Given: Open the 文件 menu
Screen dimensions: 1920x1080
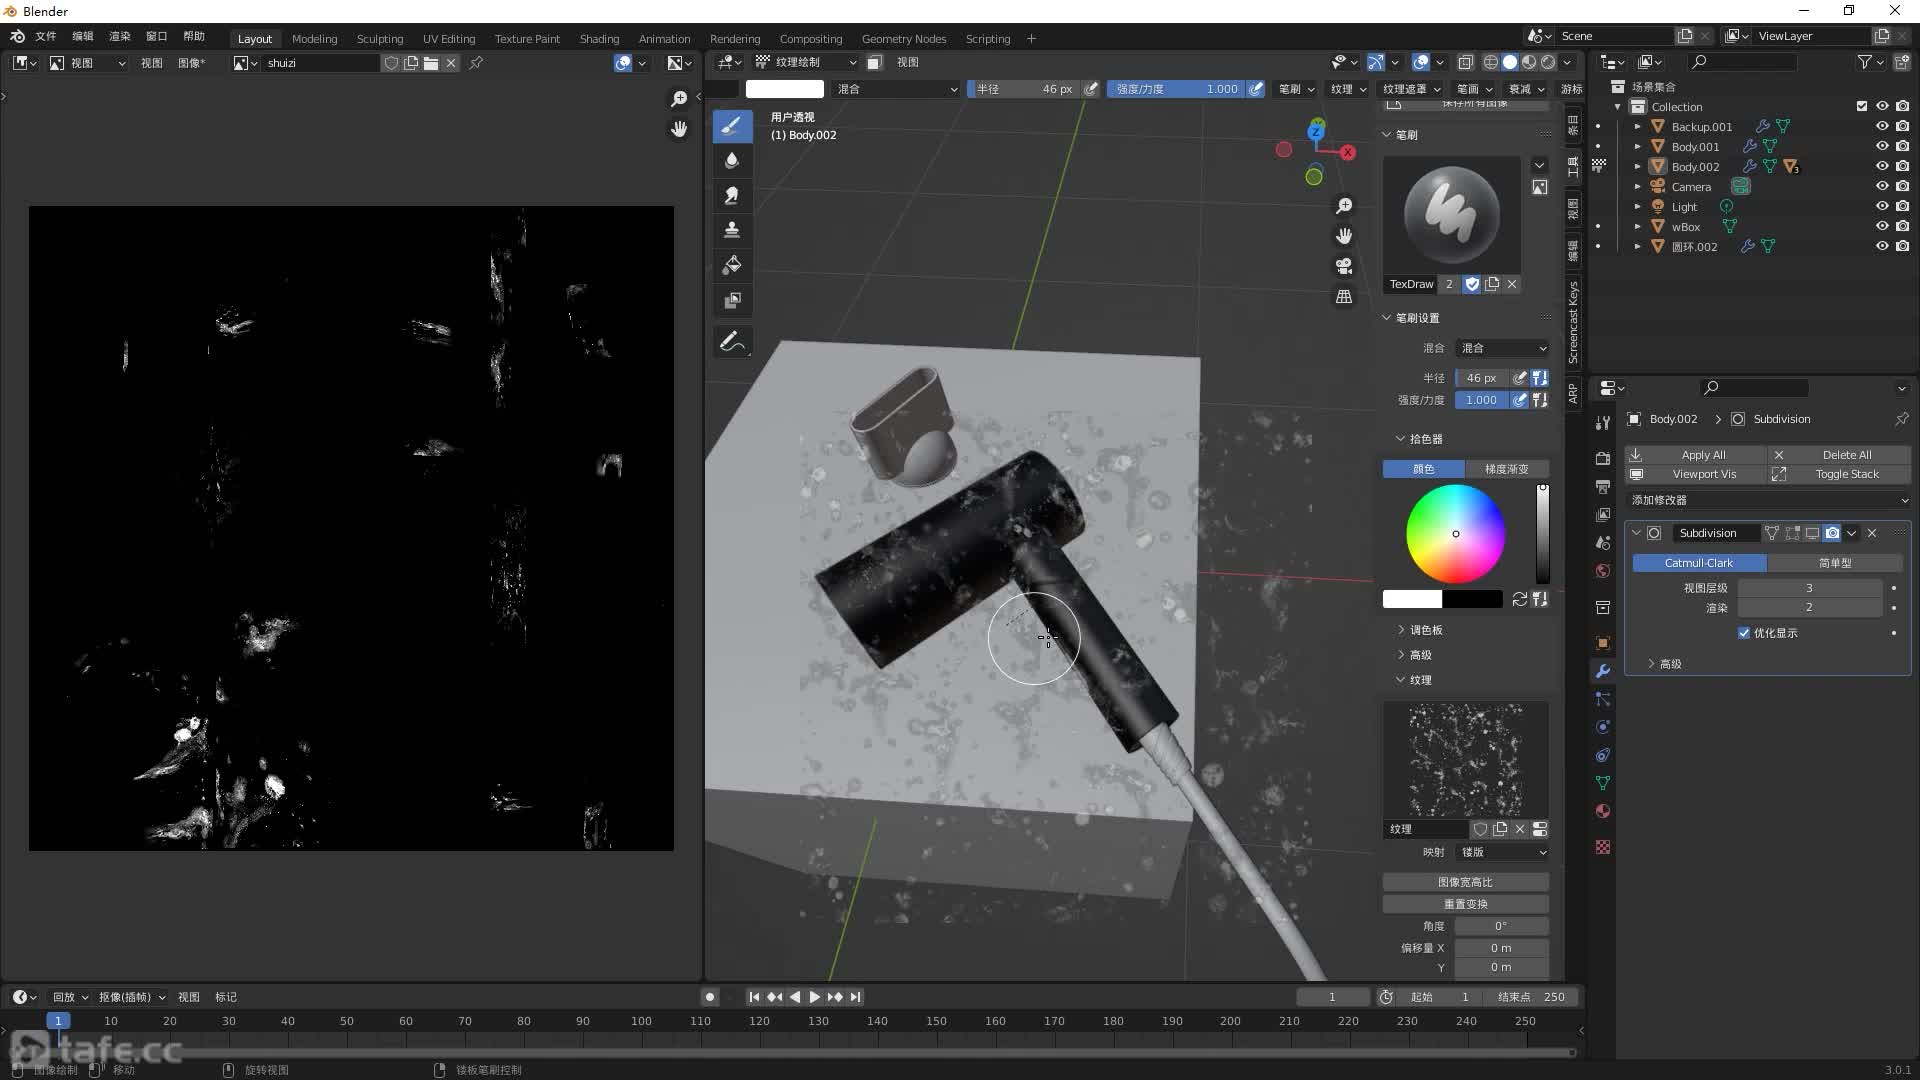Looking at the screenshot, I should 46,36.
